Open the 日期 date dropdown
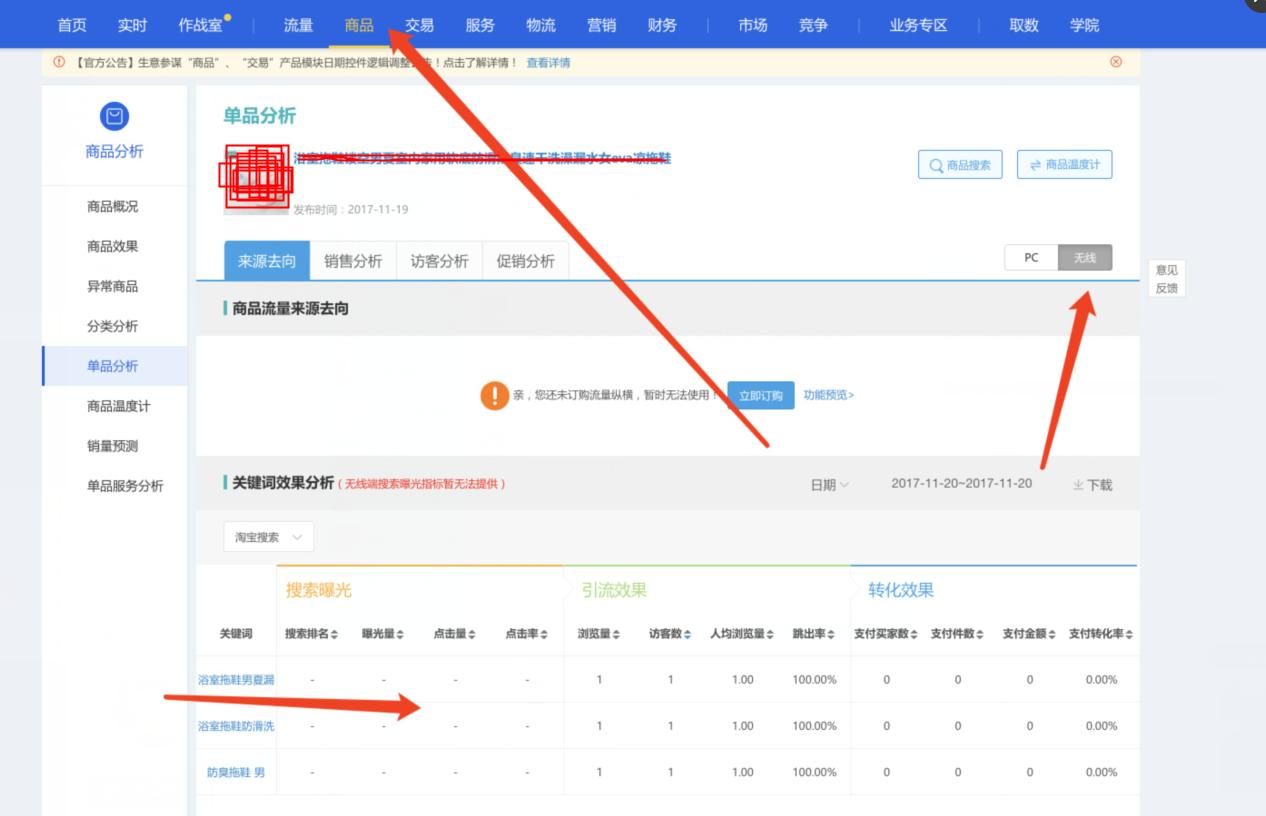 830,484
